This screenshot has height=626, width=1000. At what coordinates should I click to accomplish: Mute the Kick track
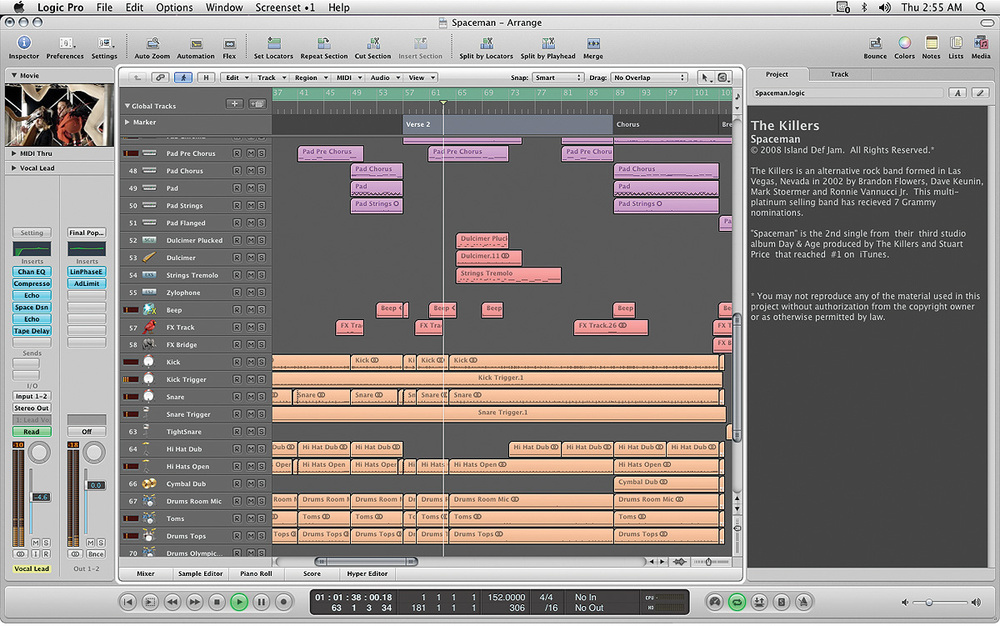click(x=250, y=362)
